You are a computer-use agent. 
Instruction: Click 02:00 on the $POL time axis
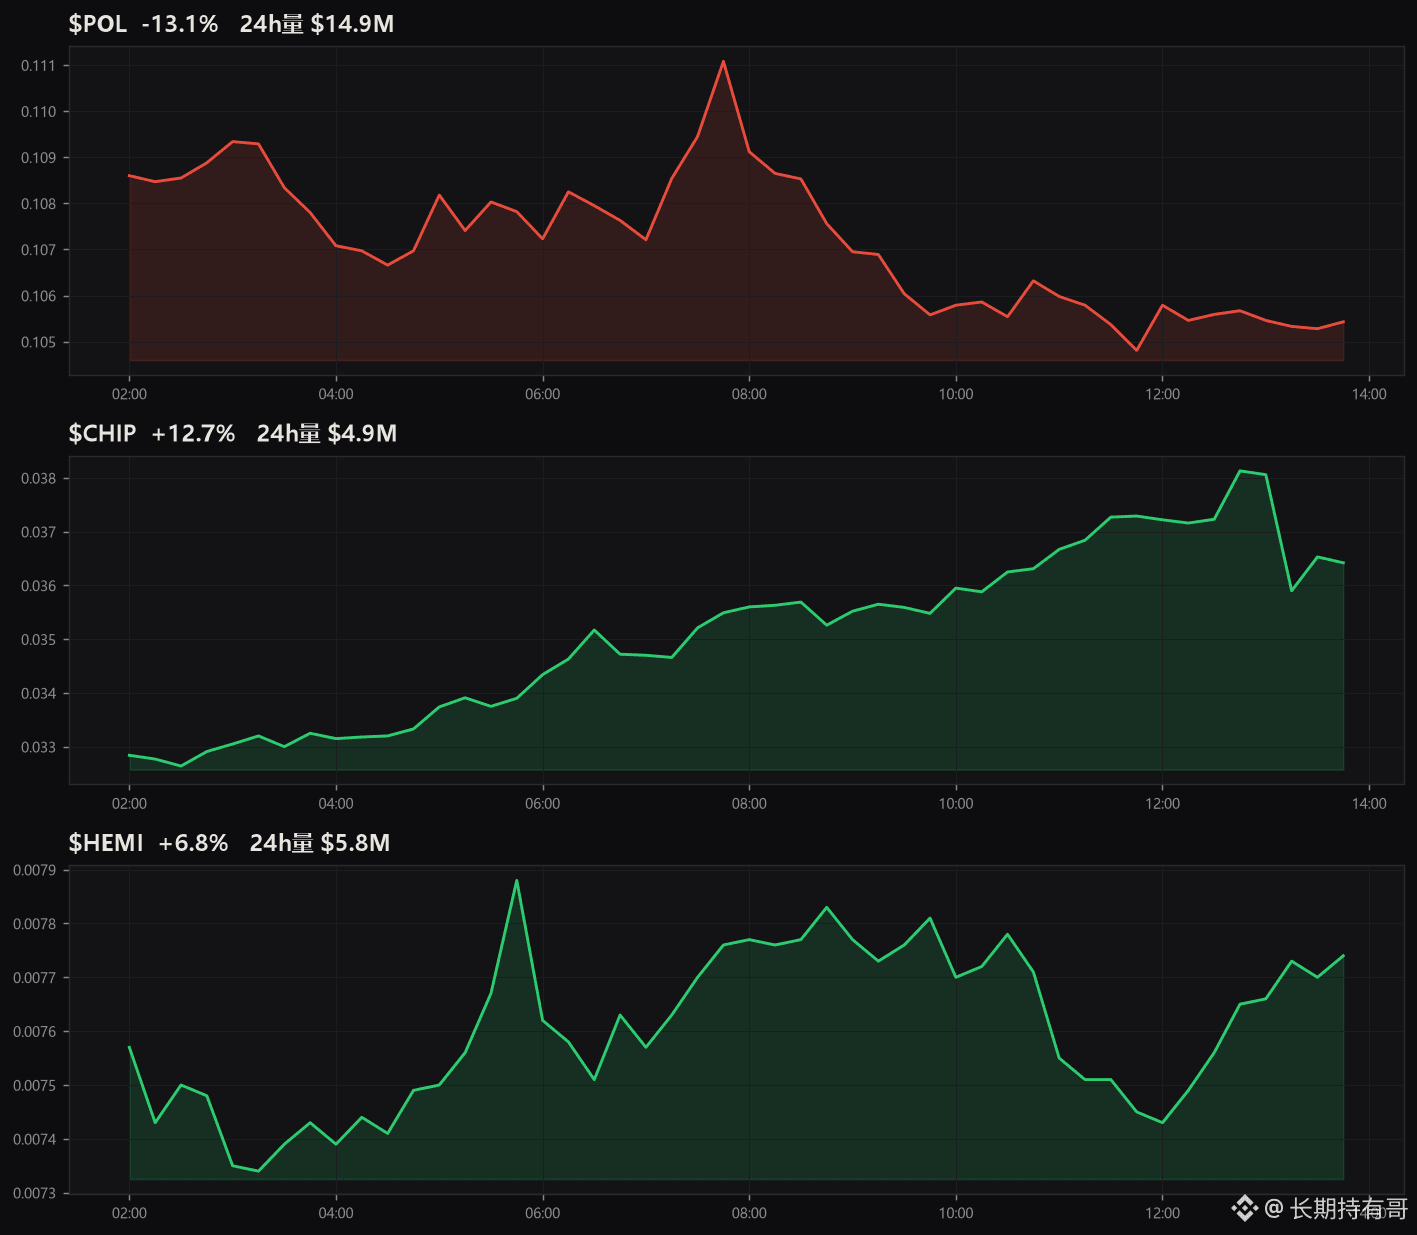pos(129,394)
